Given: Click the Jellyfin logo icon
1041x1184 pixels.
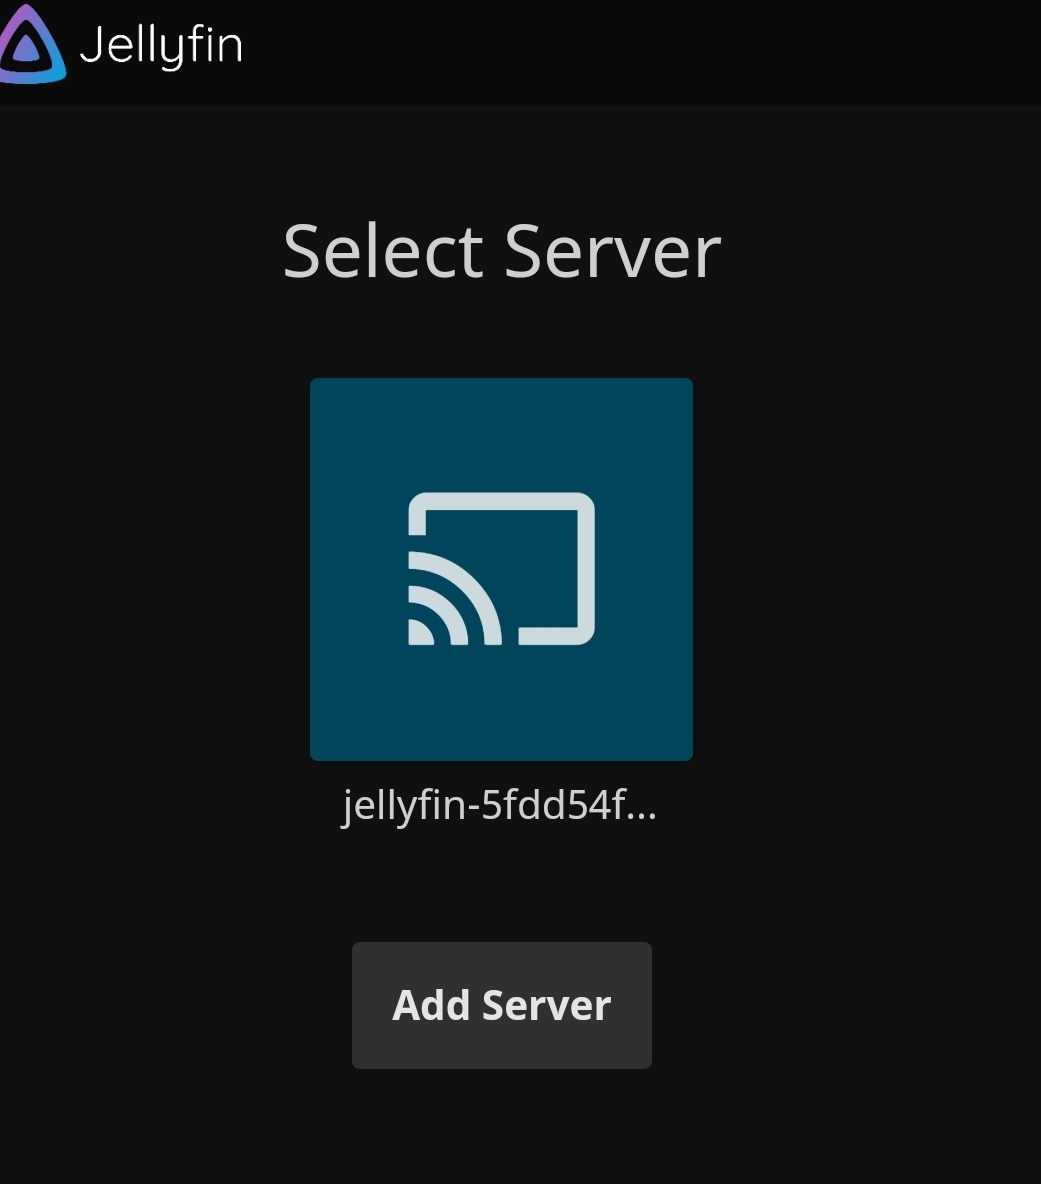Looking at the screenshot, I should point(32,44).
